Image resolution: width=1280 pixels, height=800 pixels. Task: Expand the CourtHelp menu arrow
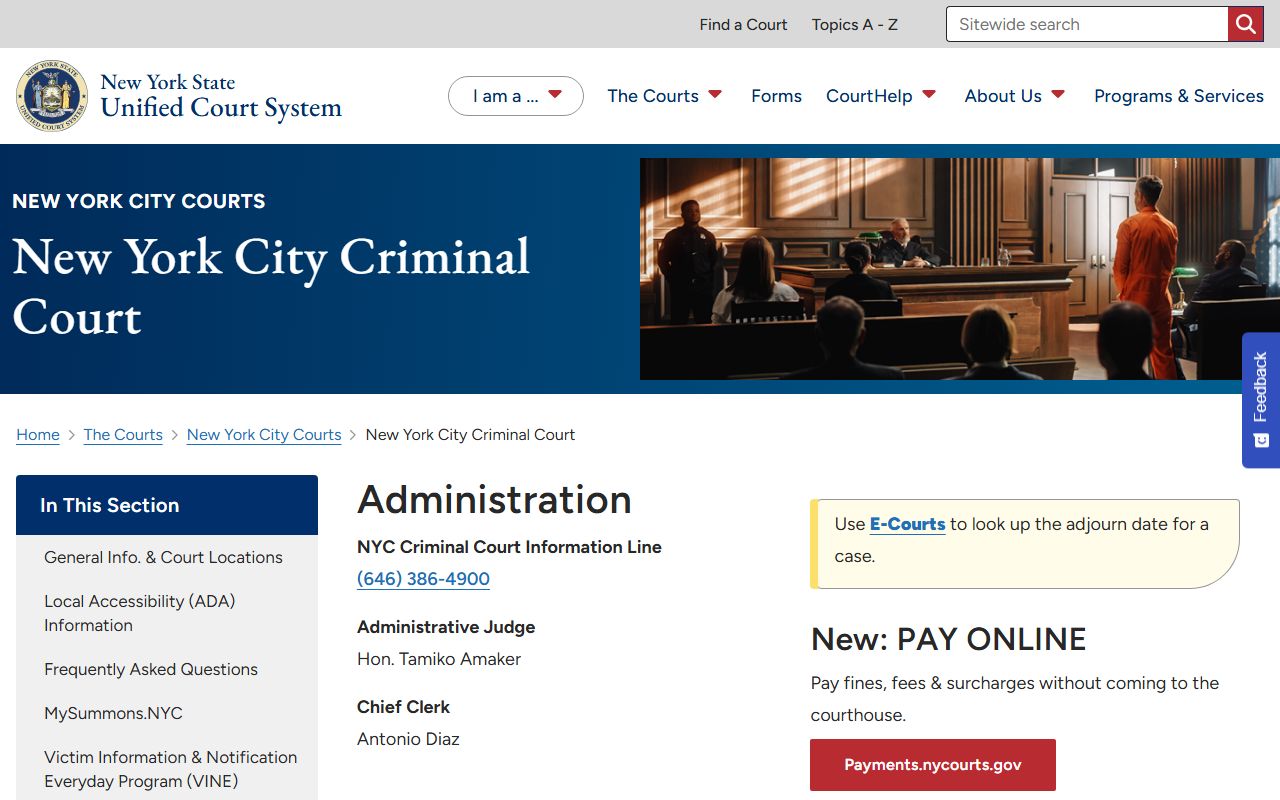(929, 95)
